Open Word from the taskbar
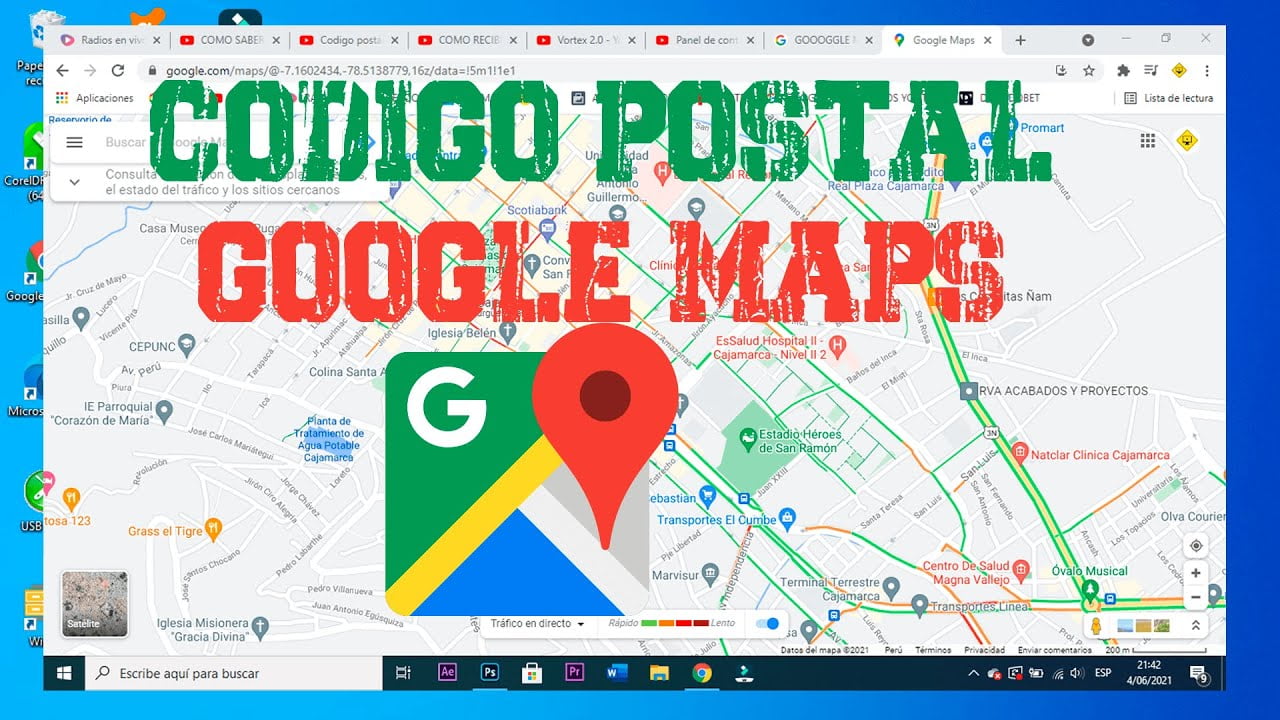 point(616,673)
